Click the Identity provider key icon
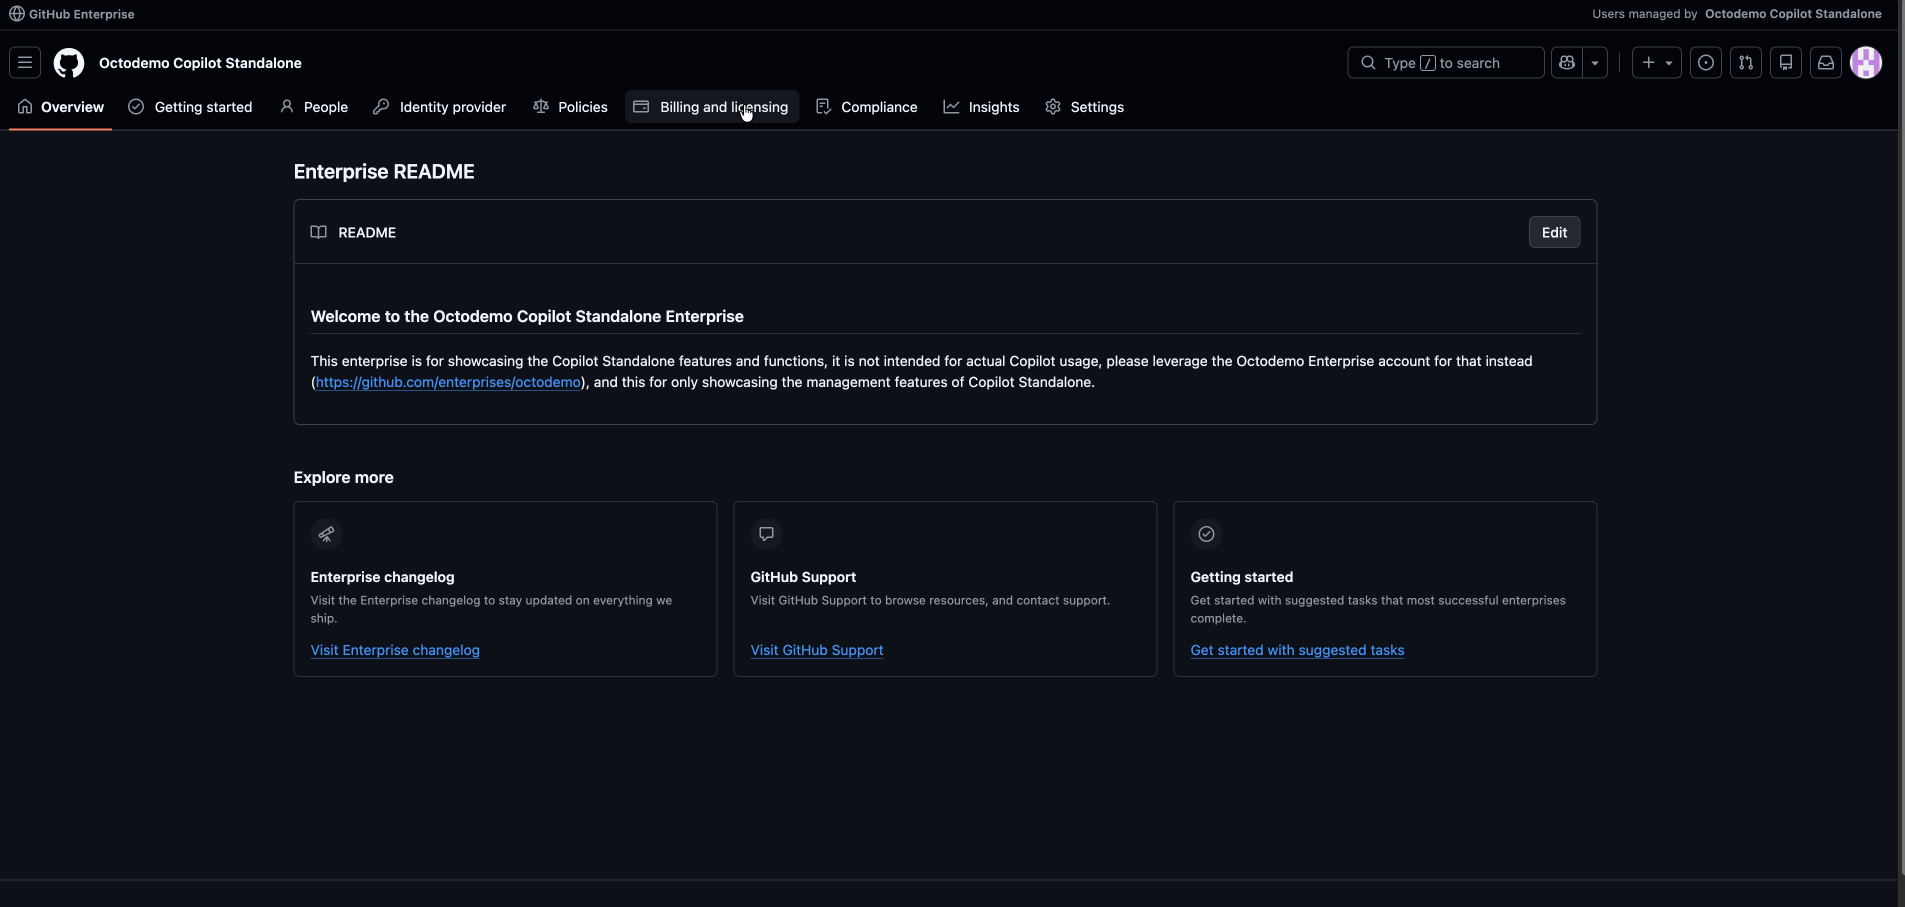1905x907 pixels. pos(381,106)
